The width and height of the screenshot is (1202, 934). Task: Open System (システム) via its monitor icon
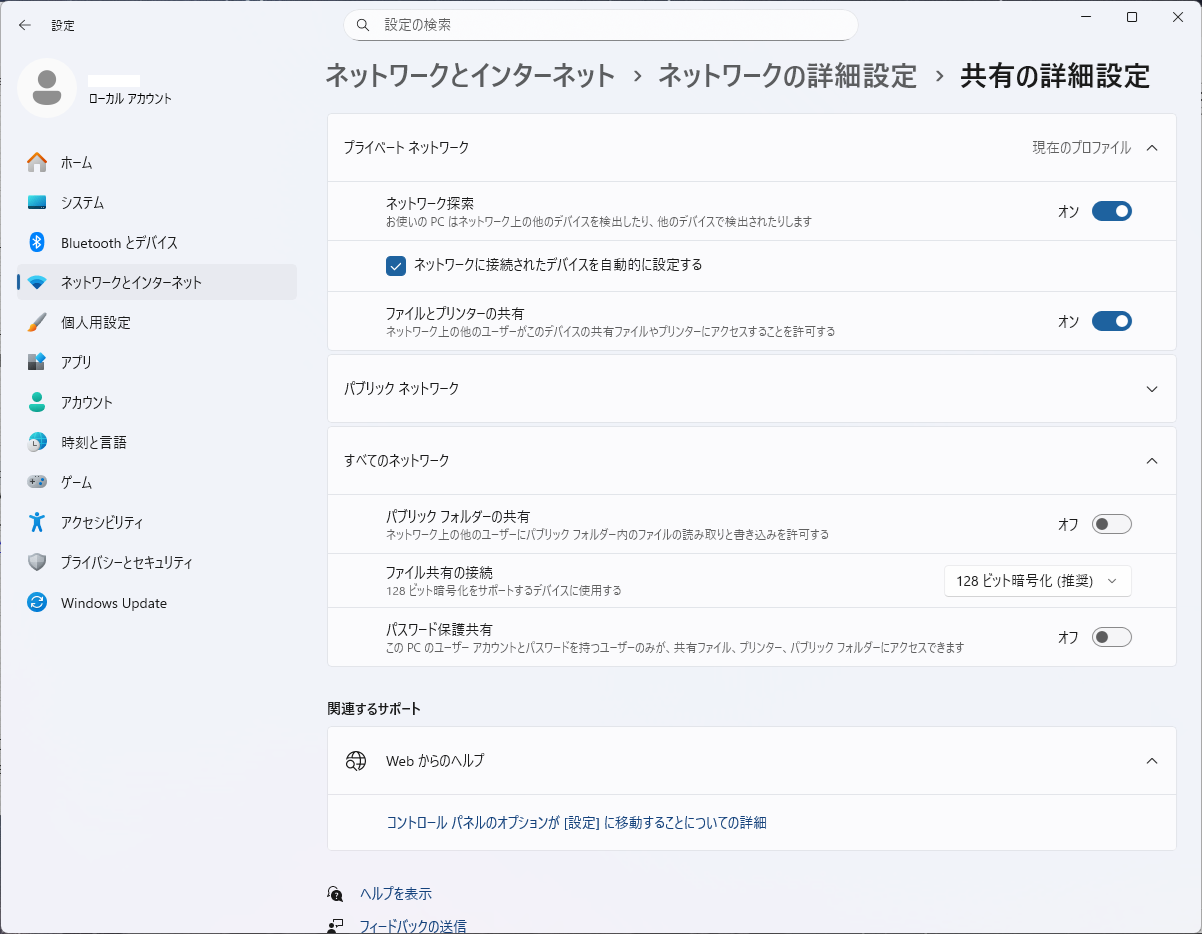[x=37, y=202]
